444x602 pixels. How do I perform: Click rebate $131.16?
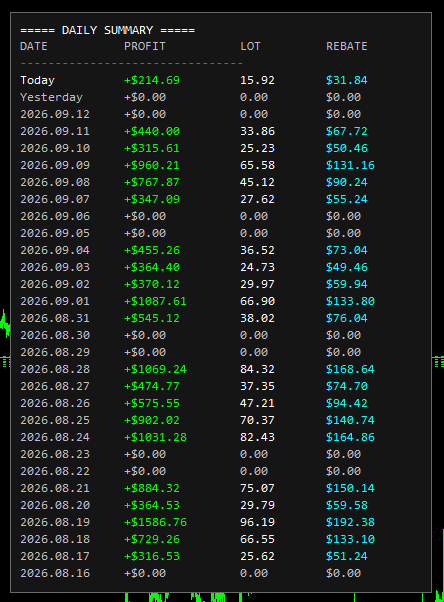(350, 165)
